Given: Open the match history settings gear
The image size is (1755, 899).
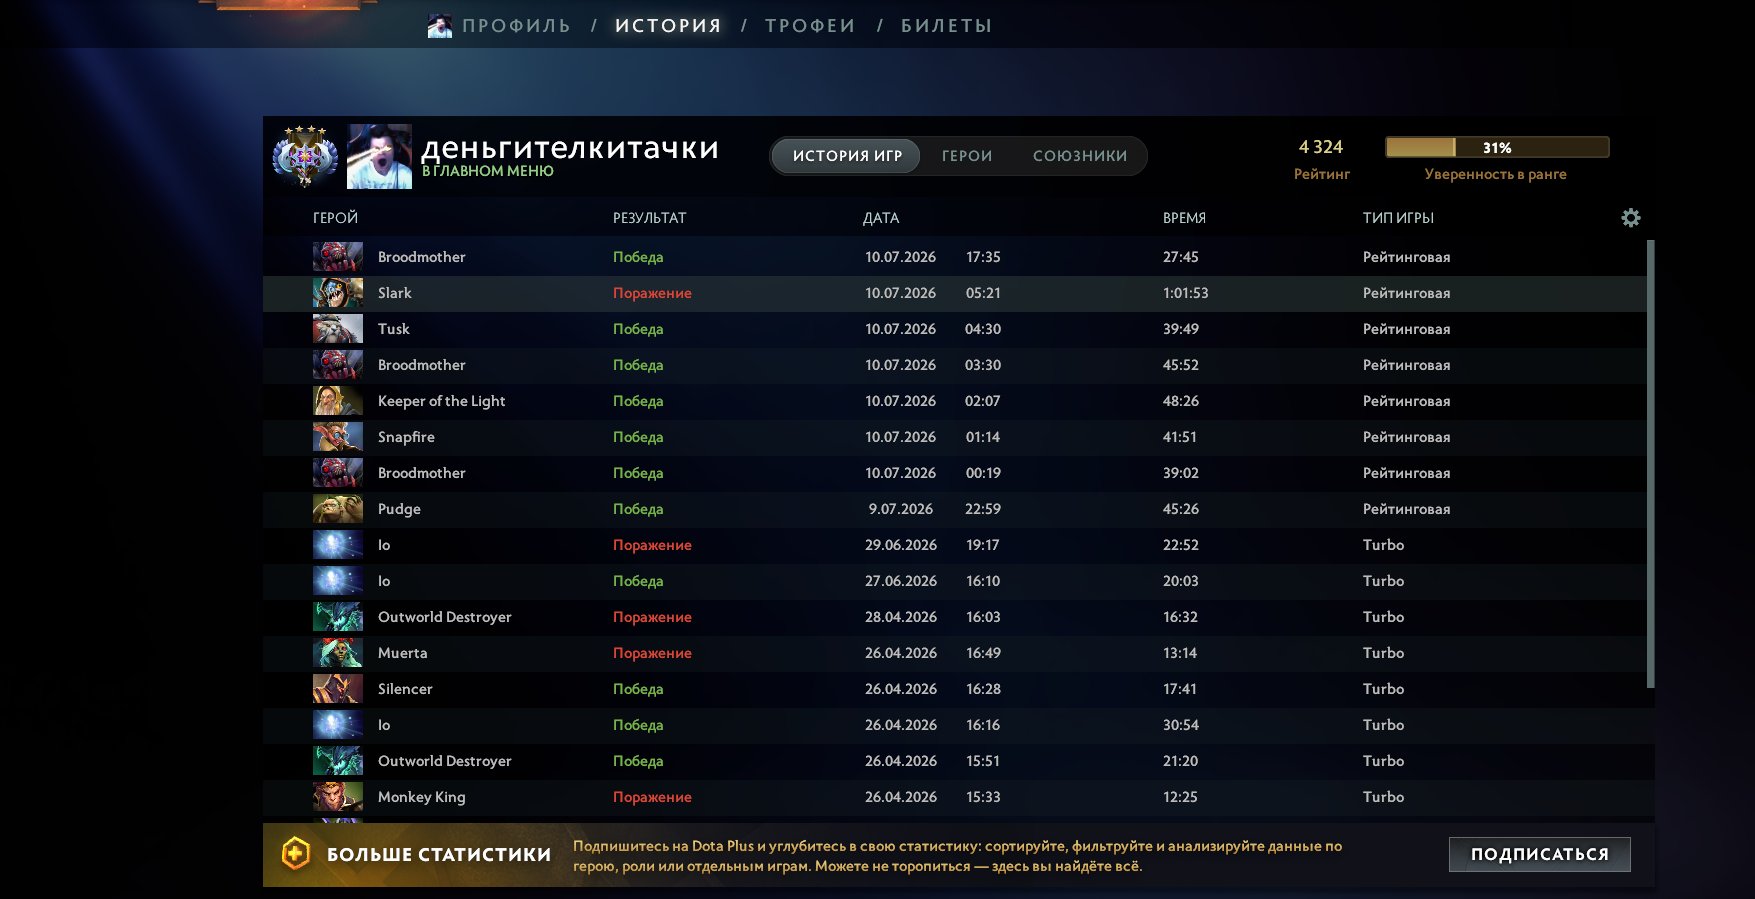Looking at the screenshot, I should (x=1630, y=218).
